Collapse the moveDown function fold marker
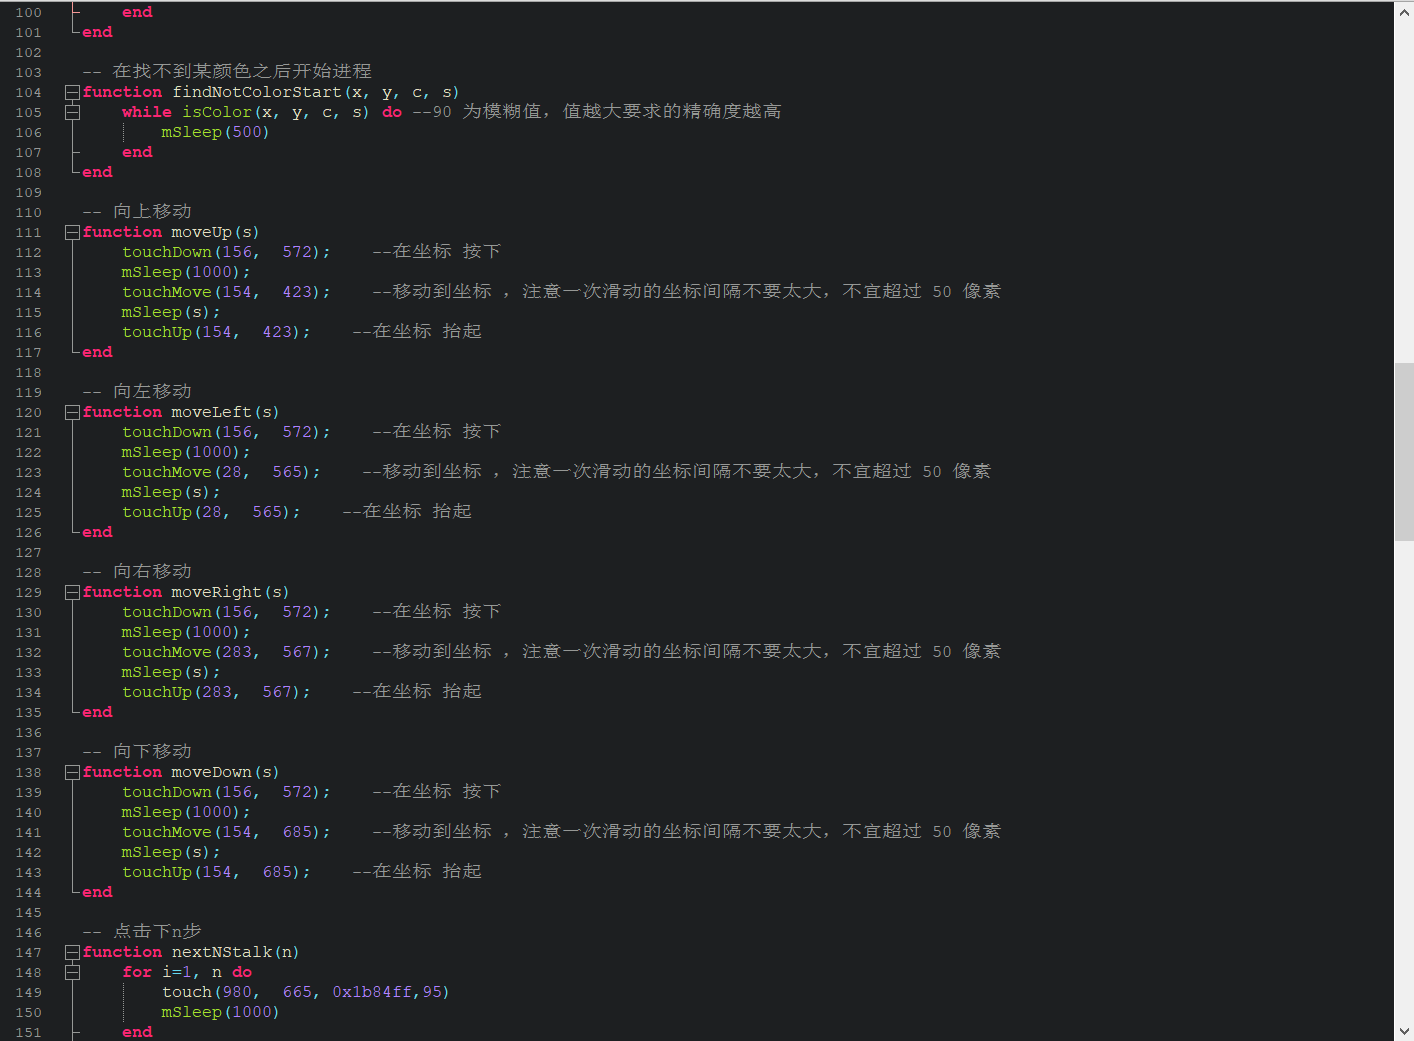 pos(72,772)
